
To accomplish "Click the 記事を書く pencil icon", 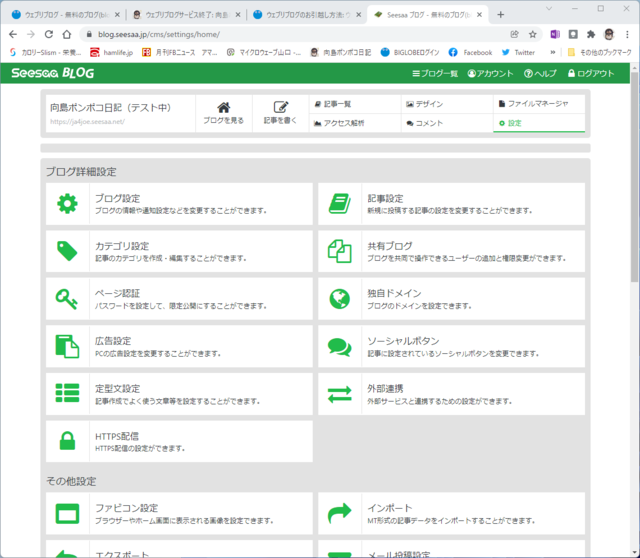I will 280,107.
